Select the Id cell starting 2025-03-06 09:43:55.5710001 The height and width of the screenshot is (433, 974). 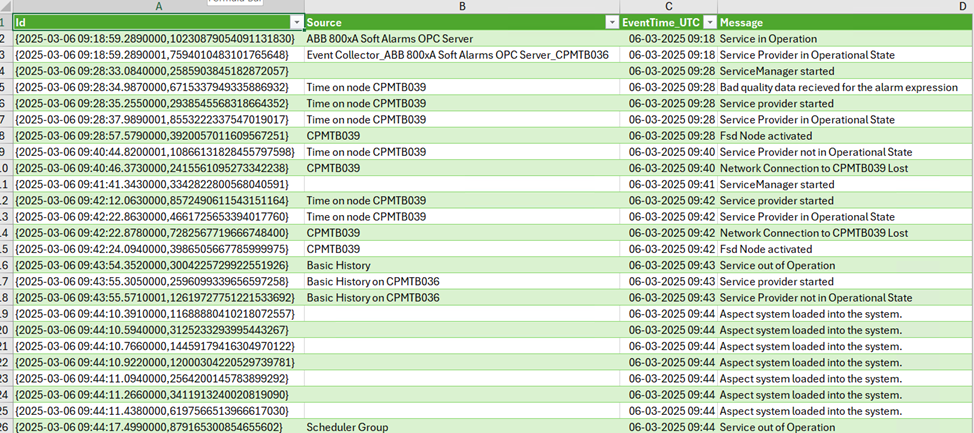[x=159, y=298]
